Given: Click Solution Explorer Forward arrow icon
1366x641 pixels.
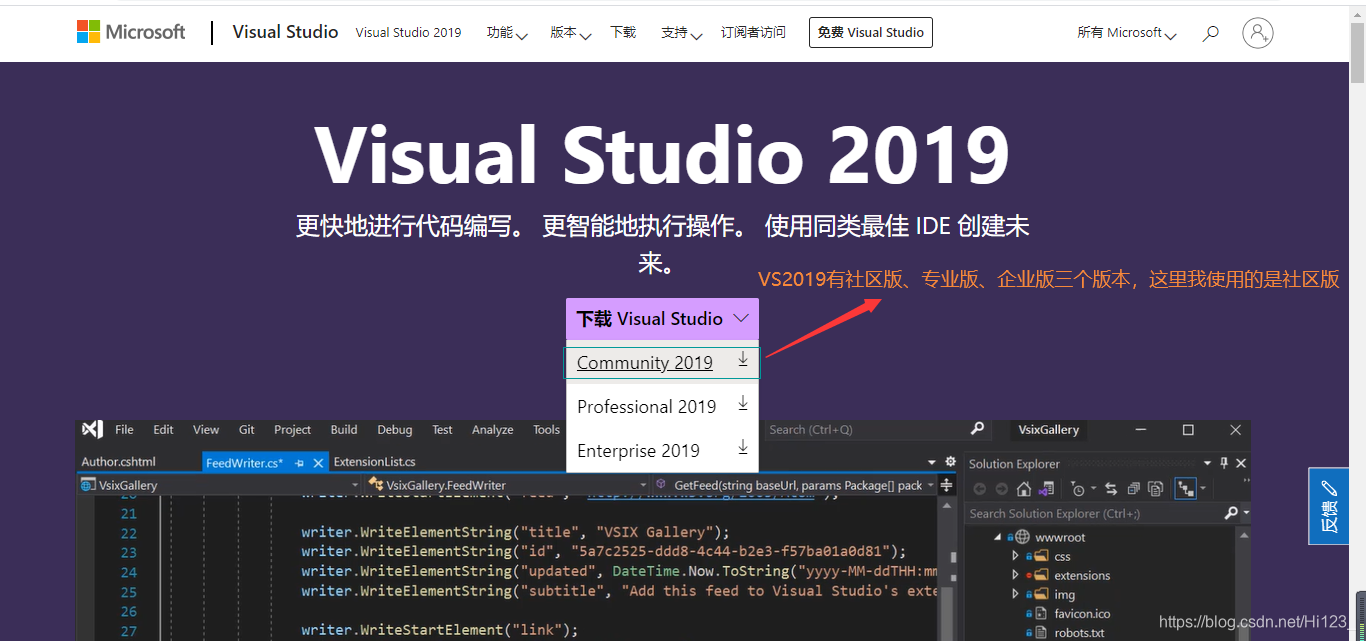Looking at the screenshot, I should click(1001, 489).
